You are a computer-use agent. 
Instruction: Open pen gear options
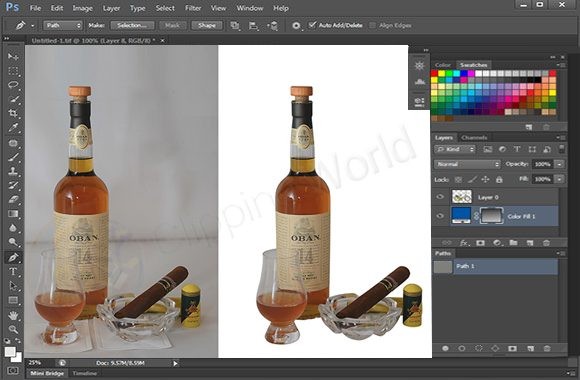296,26
